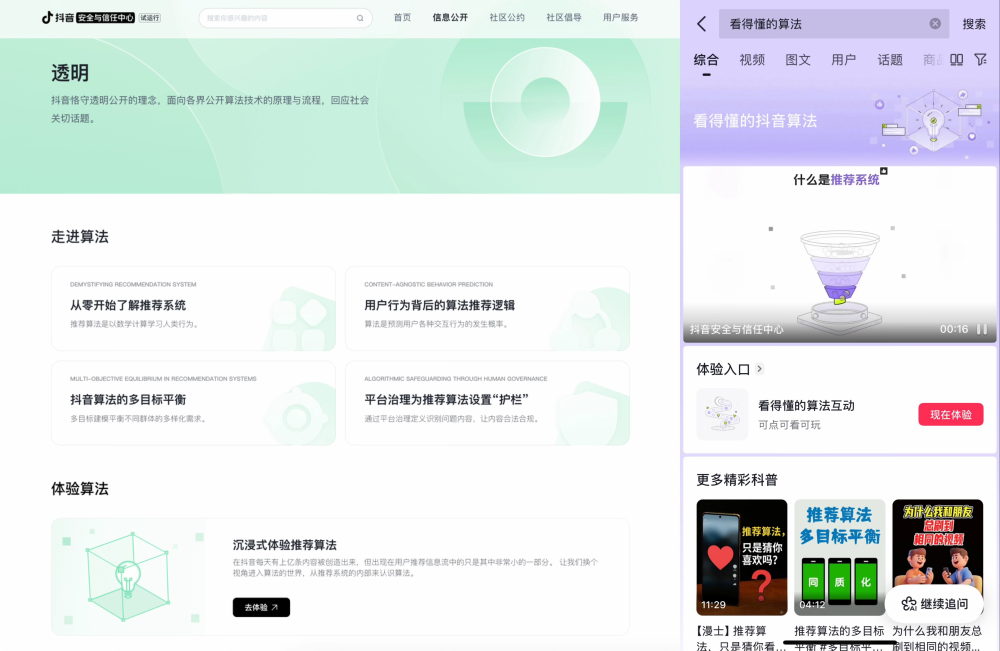Screen dimensions: 1000x651
Task: Open the 信息公开 navigation menu item
Action: [x=451, y=17]
